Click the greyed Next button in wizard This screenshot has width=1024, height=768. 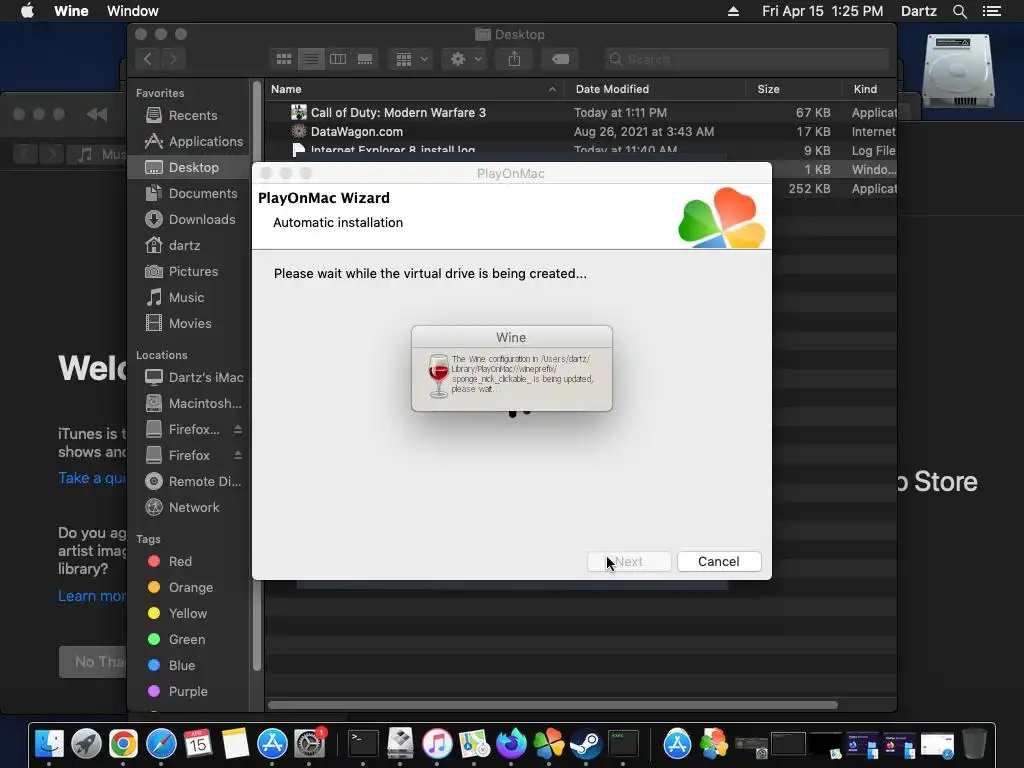point(629,562)
